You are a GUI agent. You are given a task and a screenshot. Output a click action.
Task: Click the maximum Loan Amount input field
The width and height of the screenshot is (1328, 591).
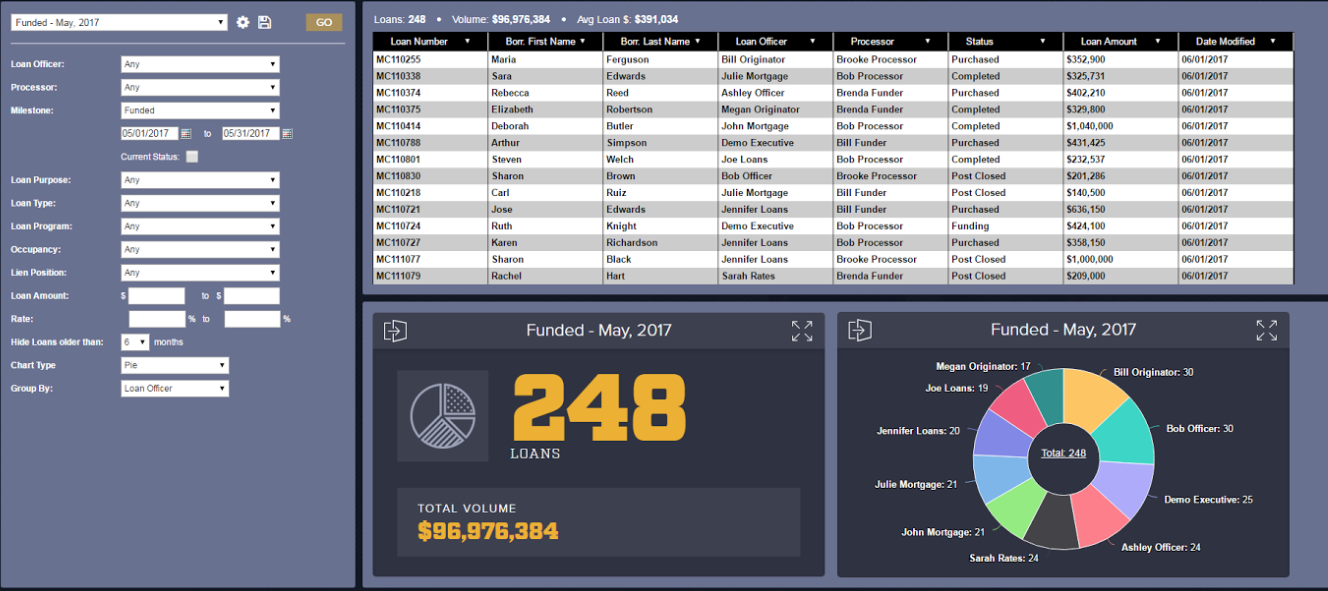click(252, 296)
